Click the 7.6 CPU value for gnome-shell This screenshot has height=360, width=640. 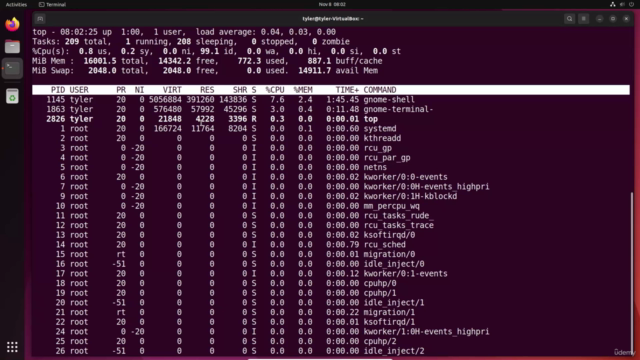coord(277,100)
